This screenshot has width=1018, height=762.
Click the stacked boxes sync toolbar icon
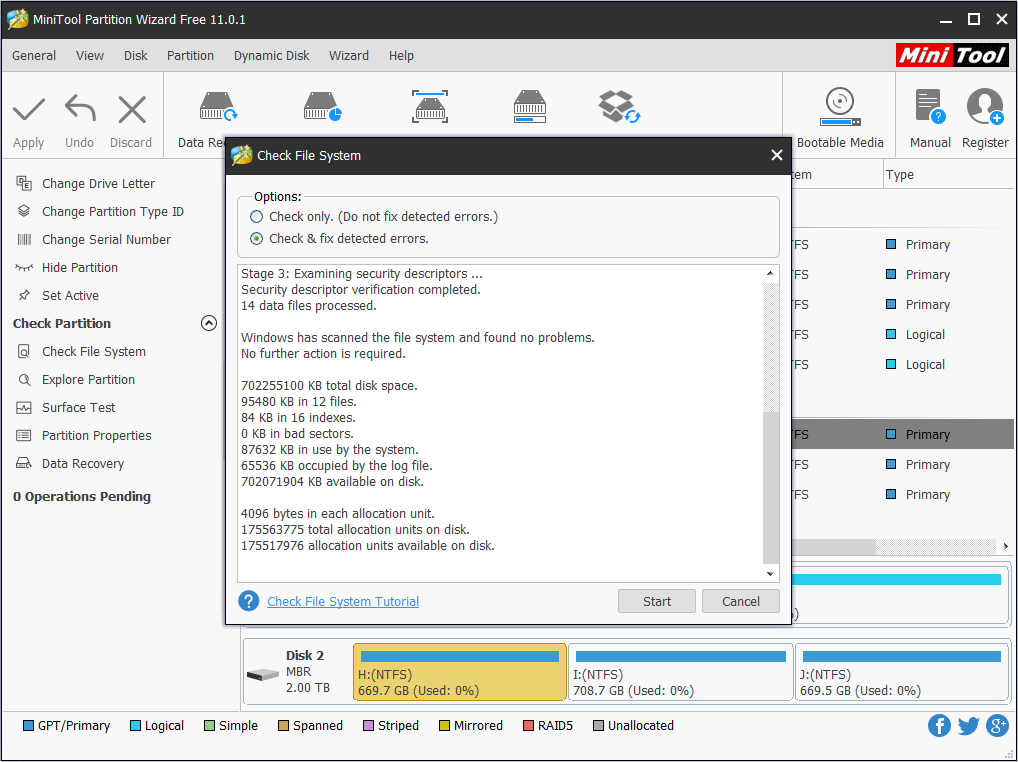[x=619, y=106]
